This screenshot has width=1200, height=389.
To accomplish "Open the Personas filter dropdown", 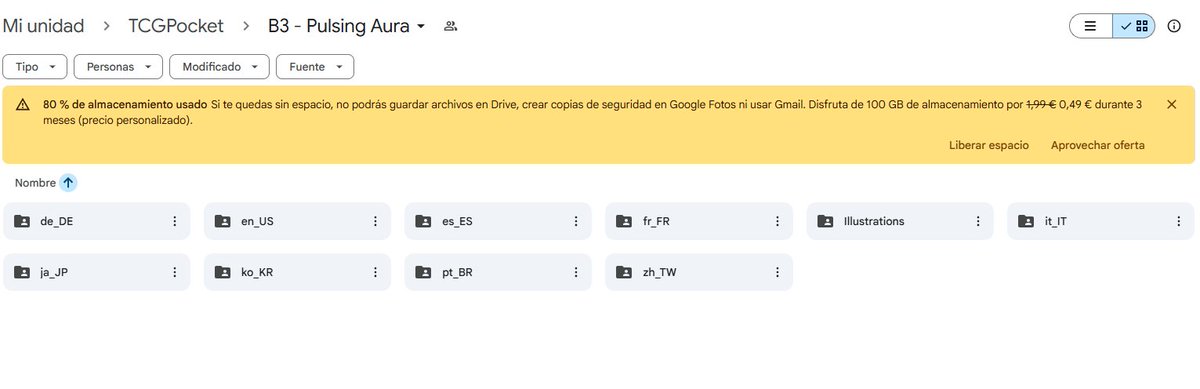I will 118,66.
